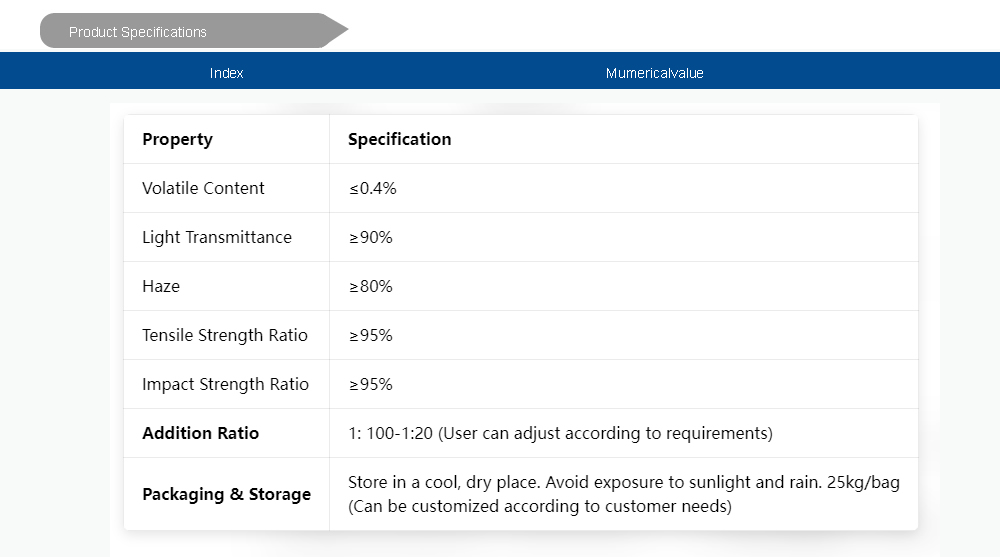Click the ≤0.4% volatile content value
The image size is (1000, 557).
coord(372,188)
